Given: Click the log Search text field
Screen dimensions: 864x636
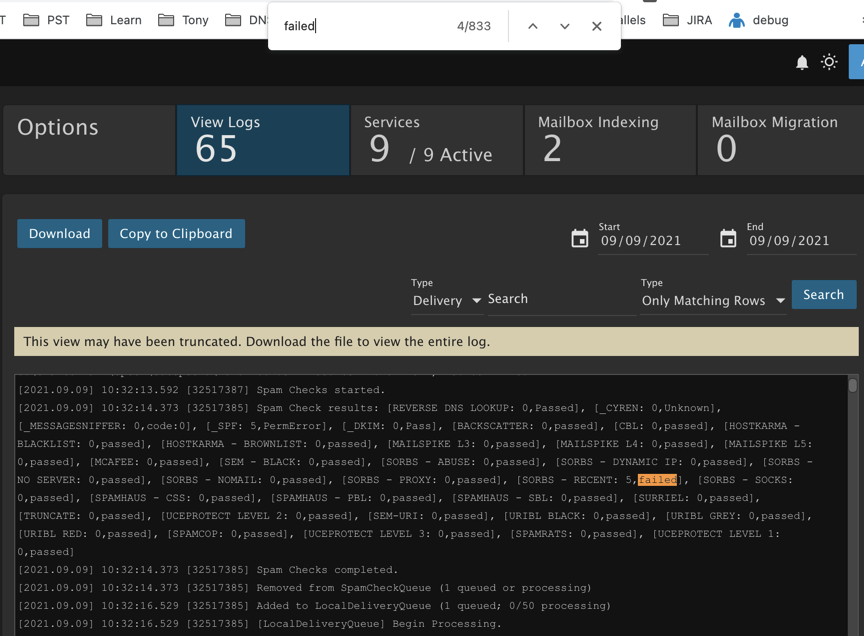Looking at the screenshot, I should tap(558, 299).
